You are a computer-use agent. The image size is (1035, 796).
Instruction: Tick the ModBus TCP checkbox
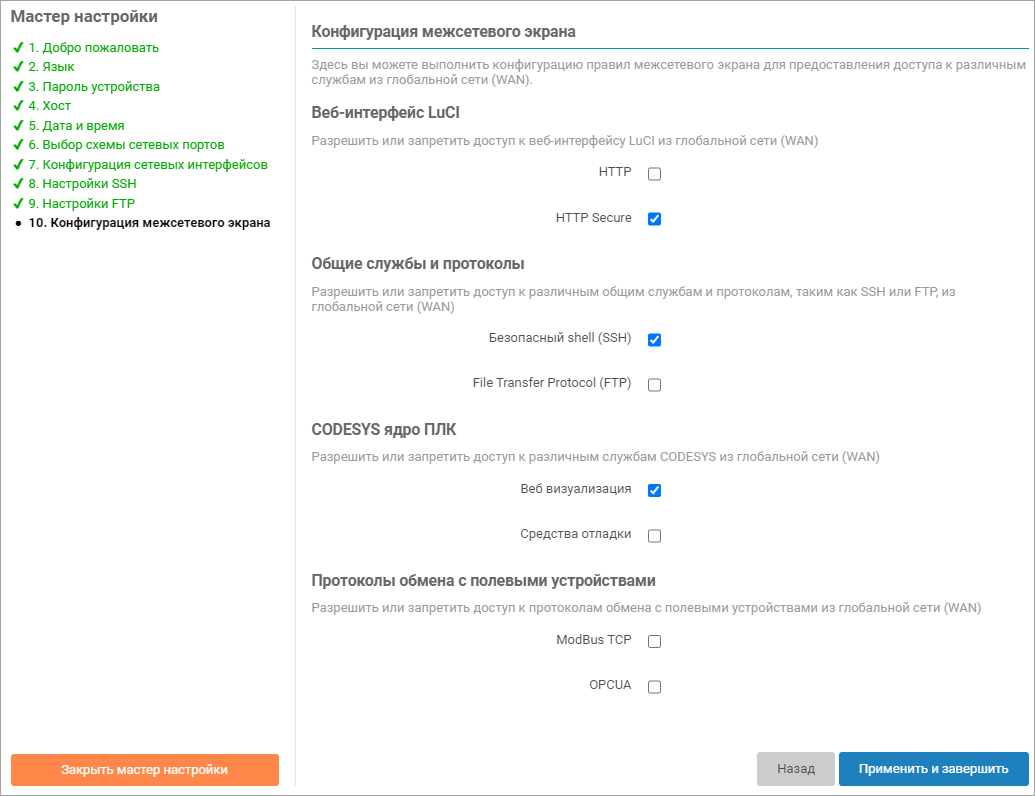pos(655,642)
